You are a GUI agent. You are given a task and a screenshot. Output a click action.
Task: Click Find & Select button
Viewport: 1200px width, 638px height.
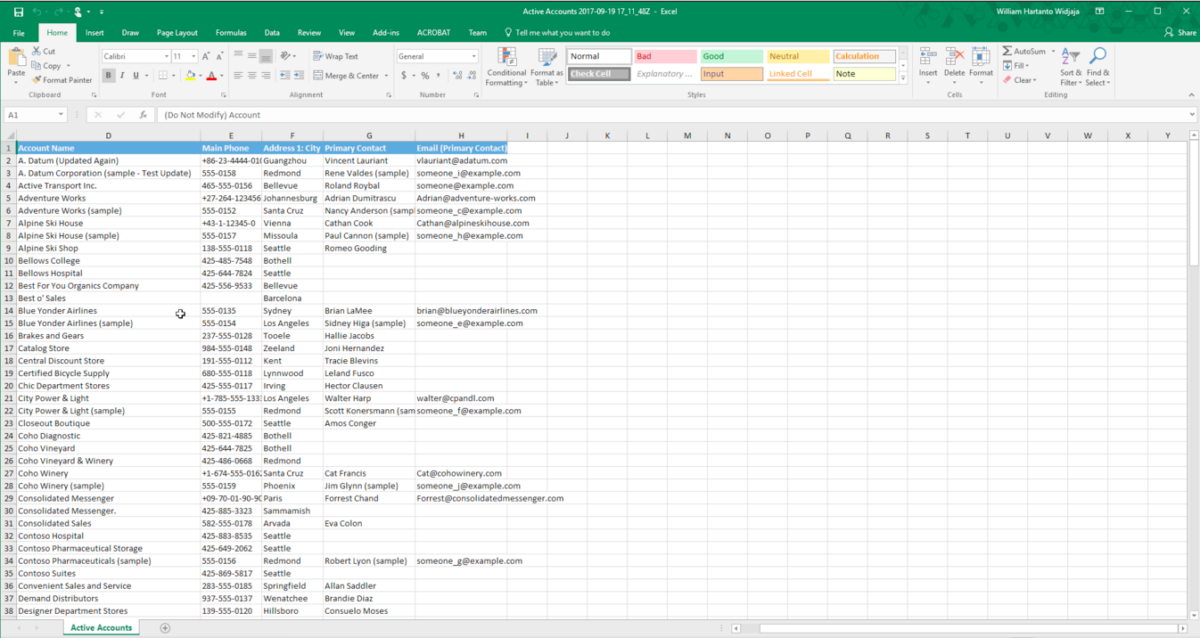pyautogui.click(x=1098, y=66)
